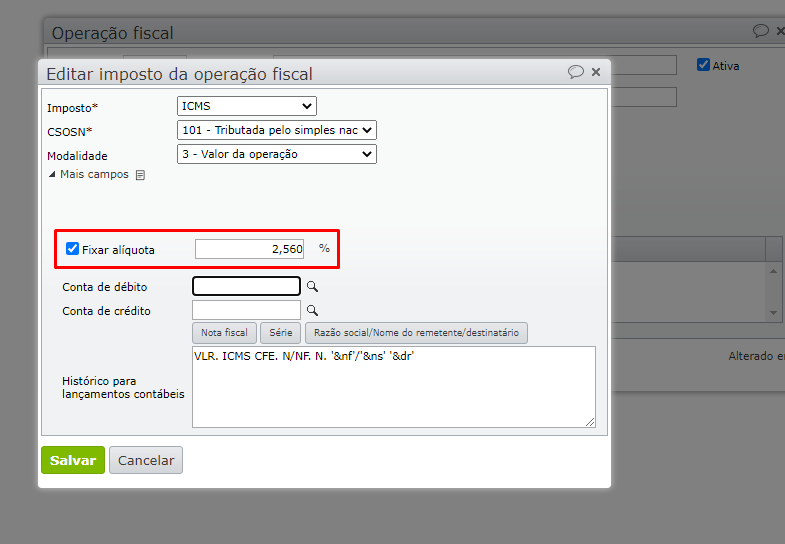Focus the Conta de crédito field

[x=246, y=310]
